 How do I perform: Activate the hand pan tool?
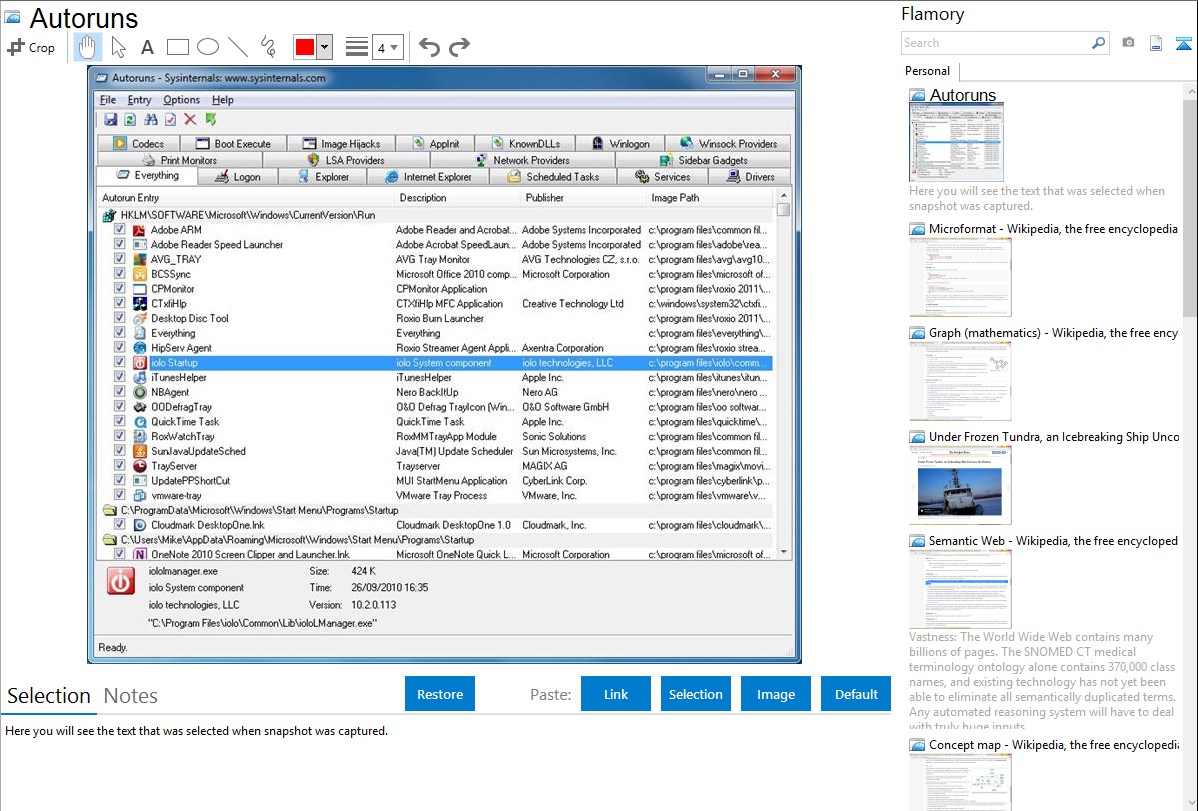[87, 47]
